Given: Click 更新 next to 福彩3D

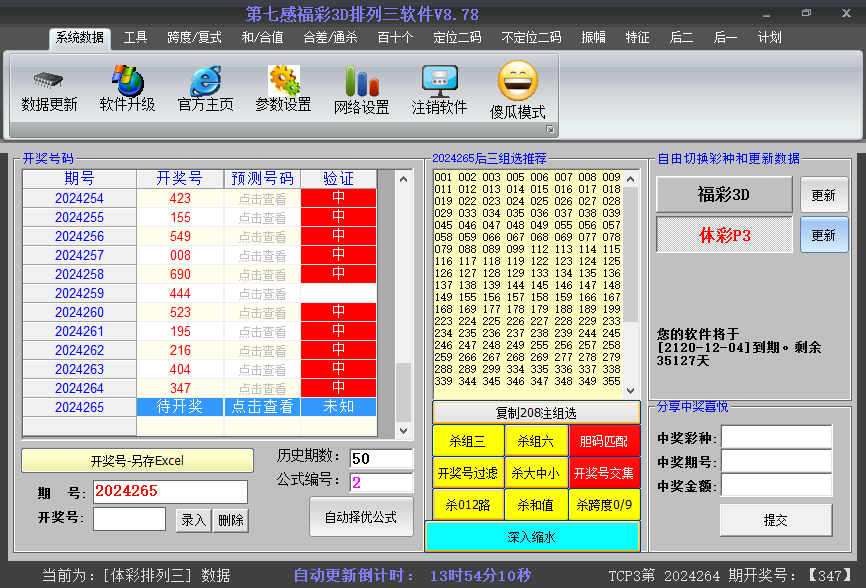Looking at the screenshot, I should click(823, 195).
